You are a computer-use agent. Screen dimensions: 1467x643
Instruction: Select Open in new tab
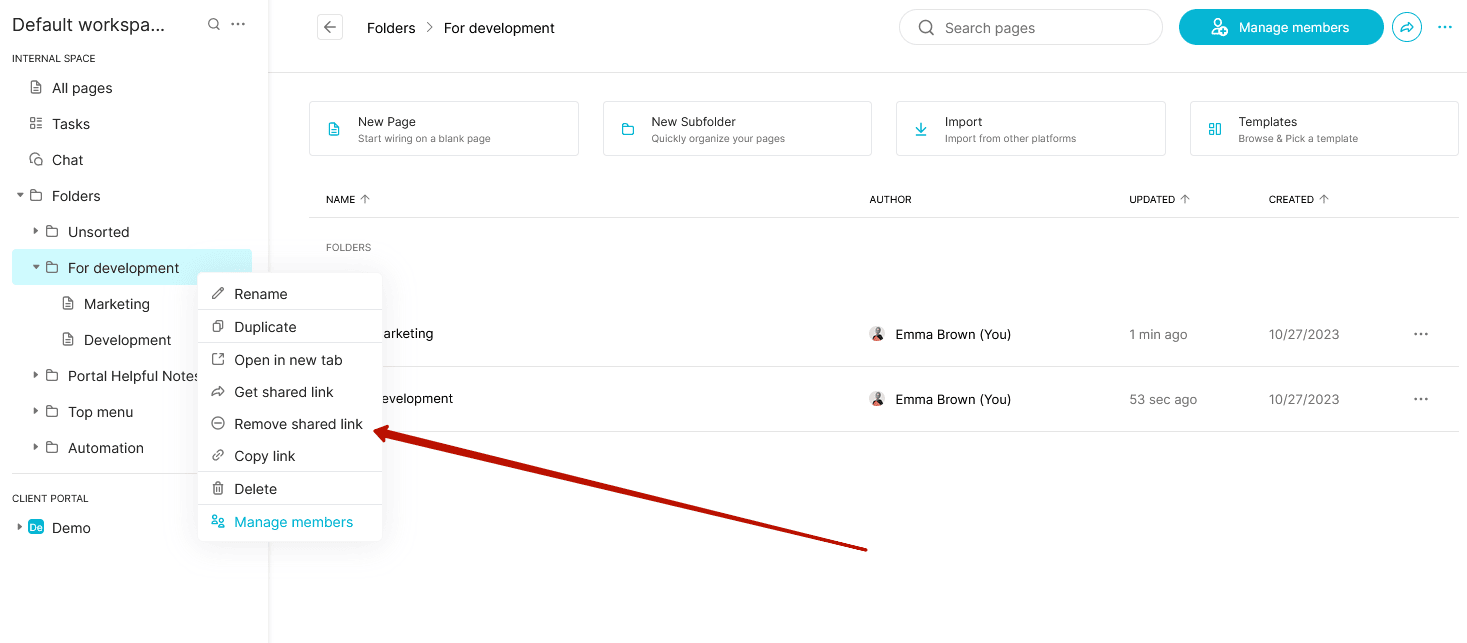[290, 360]
